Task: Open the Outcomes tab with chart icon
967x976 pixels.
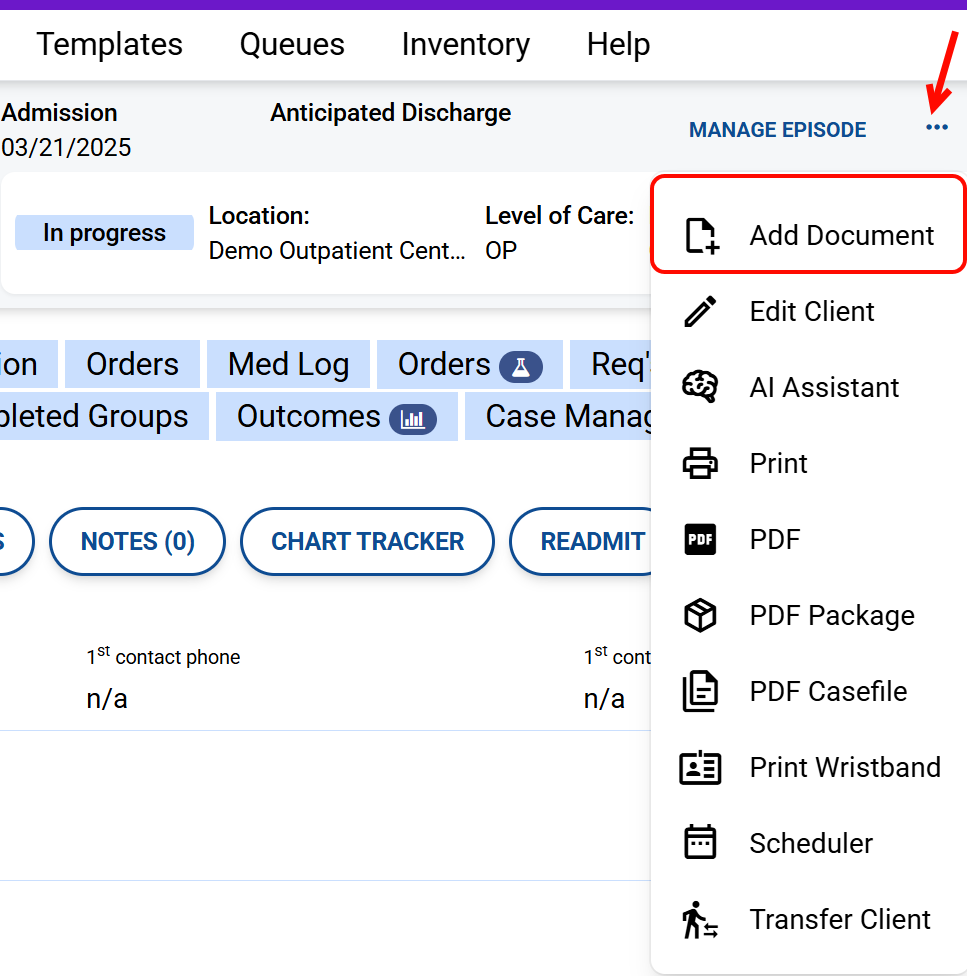Action: (x=336, y=417)
